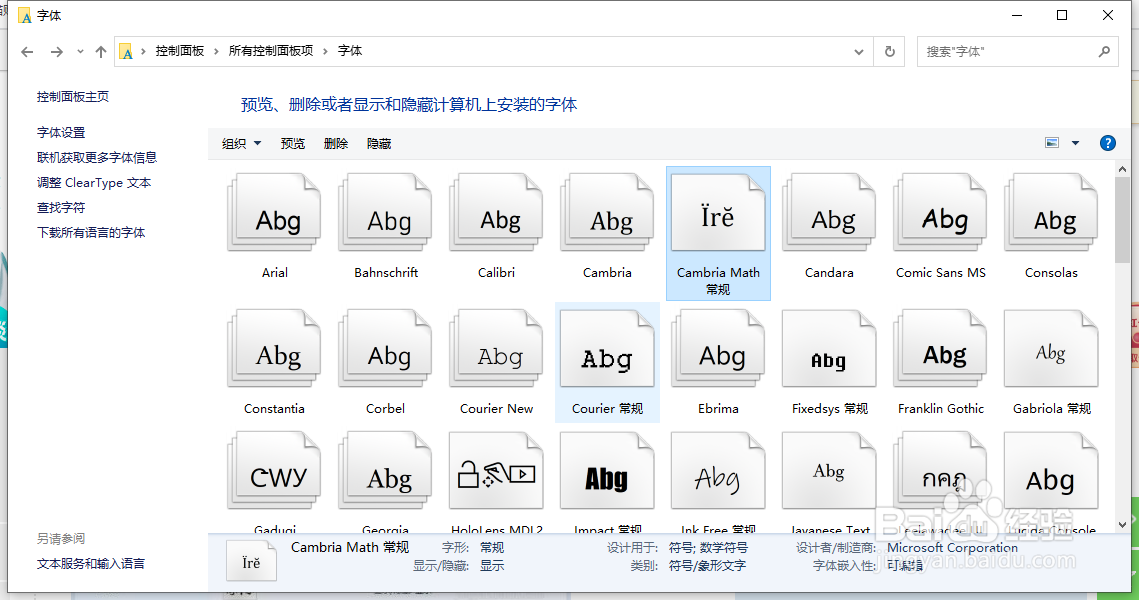Open 查找字符 link

pyautogui.click(x=61, y=208)
